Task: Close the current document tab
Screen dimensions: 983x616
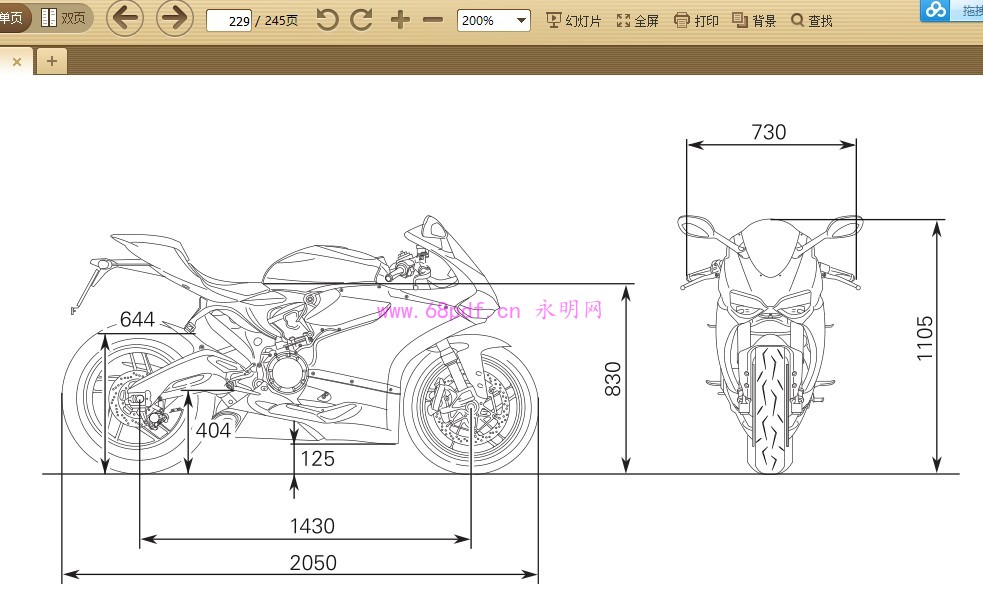Action: click(17, 61)
